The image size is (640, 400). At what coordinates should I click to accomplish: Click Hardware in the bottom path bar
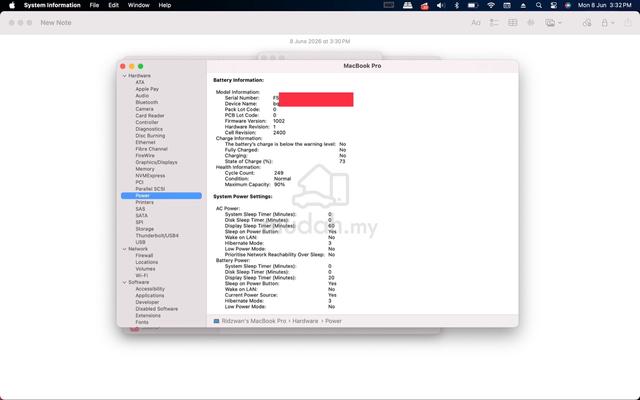[305, 321]
